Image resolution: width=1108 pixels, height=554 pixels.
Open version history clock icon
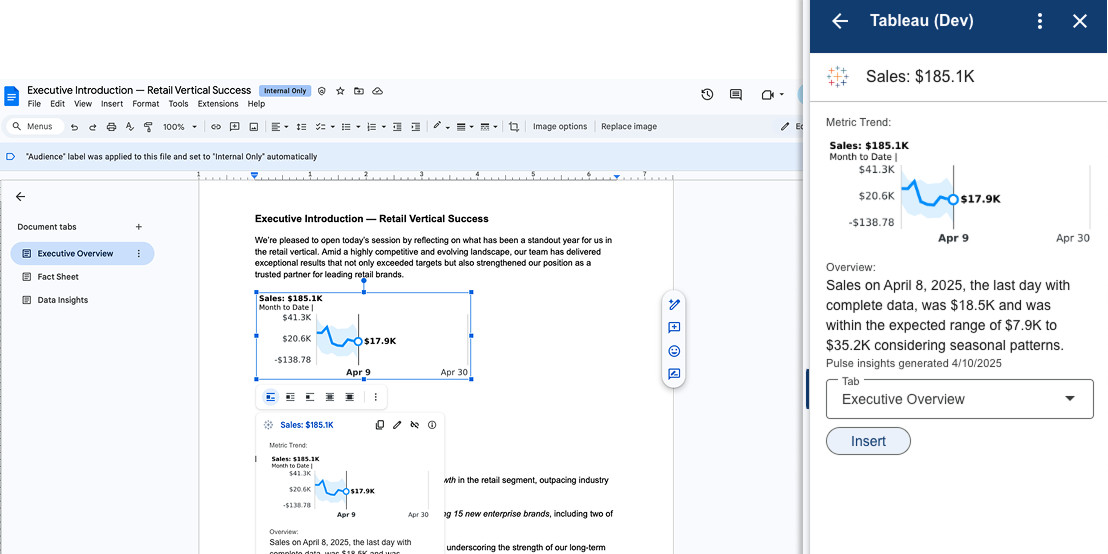coord(707,95)
